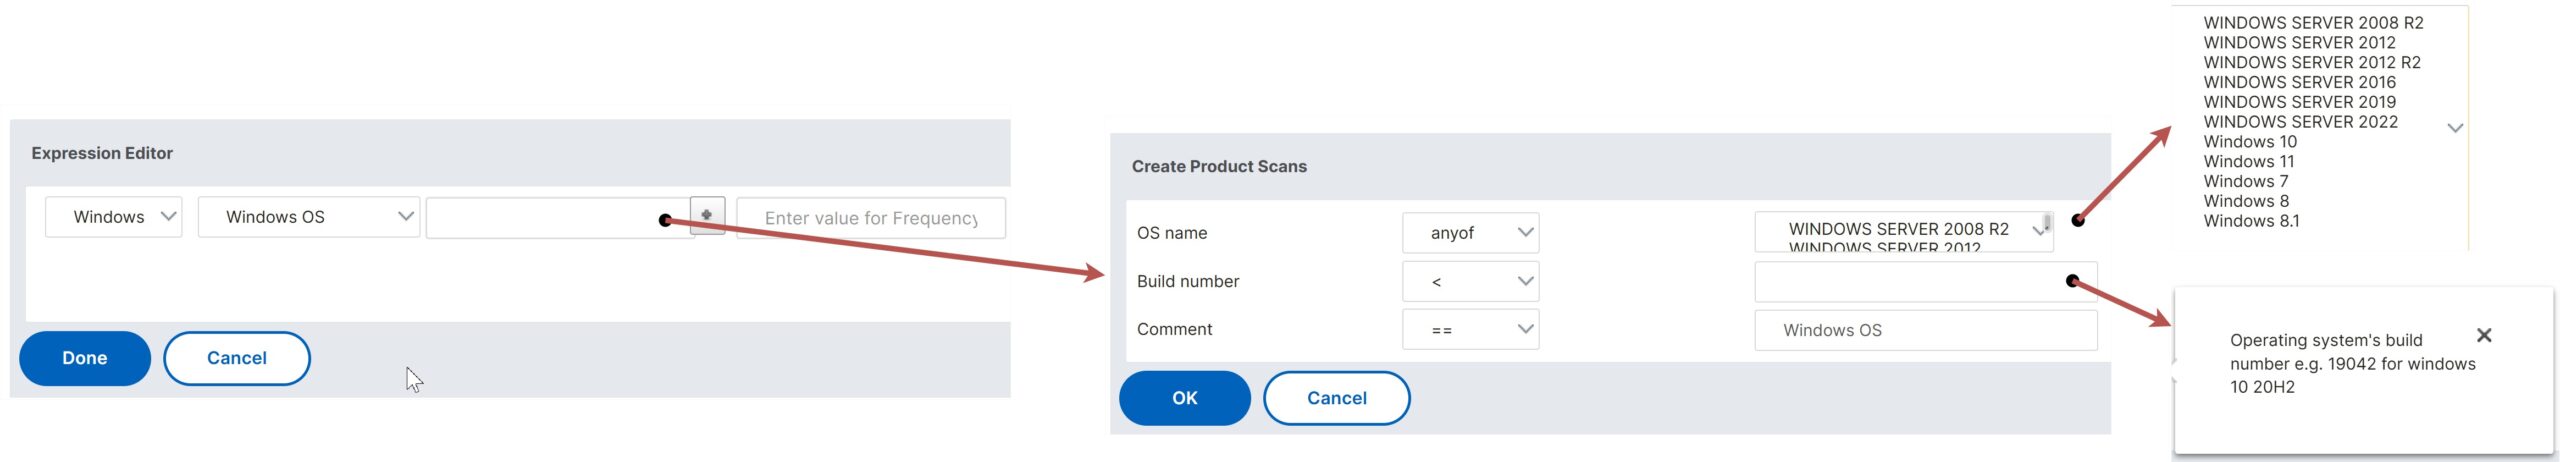Click the Build number value field
Screen dimensions: 2560x462
(x=1926, y=282)
